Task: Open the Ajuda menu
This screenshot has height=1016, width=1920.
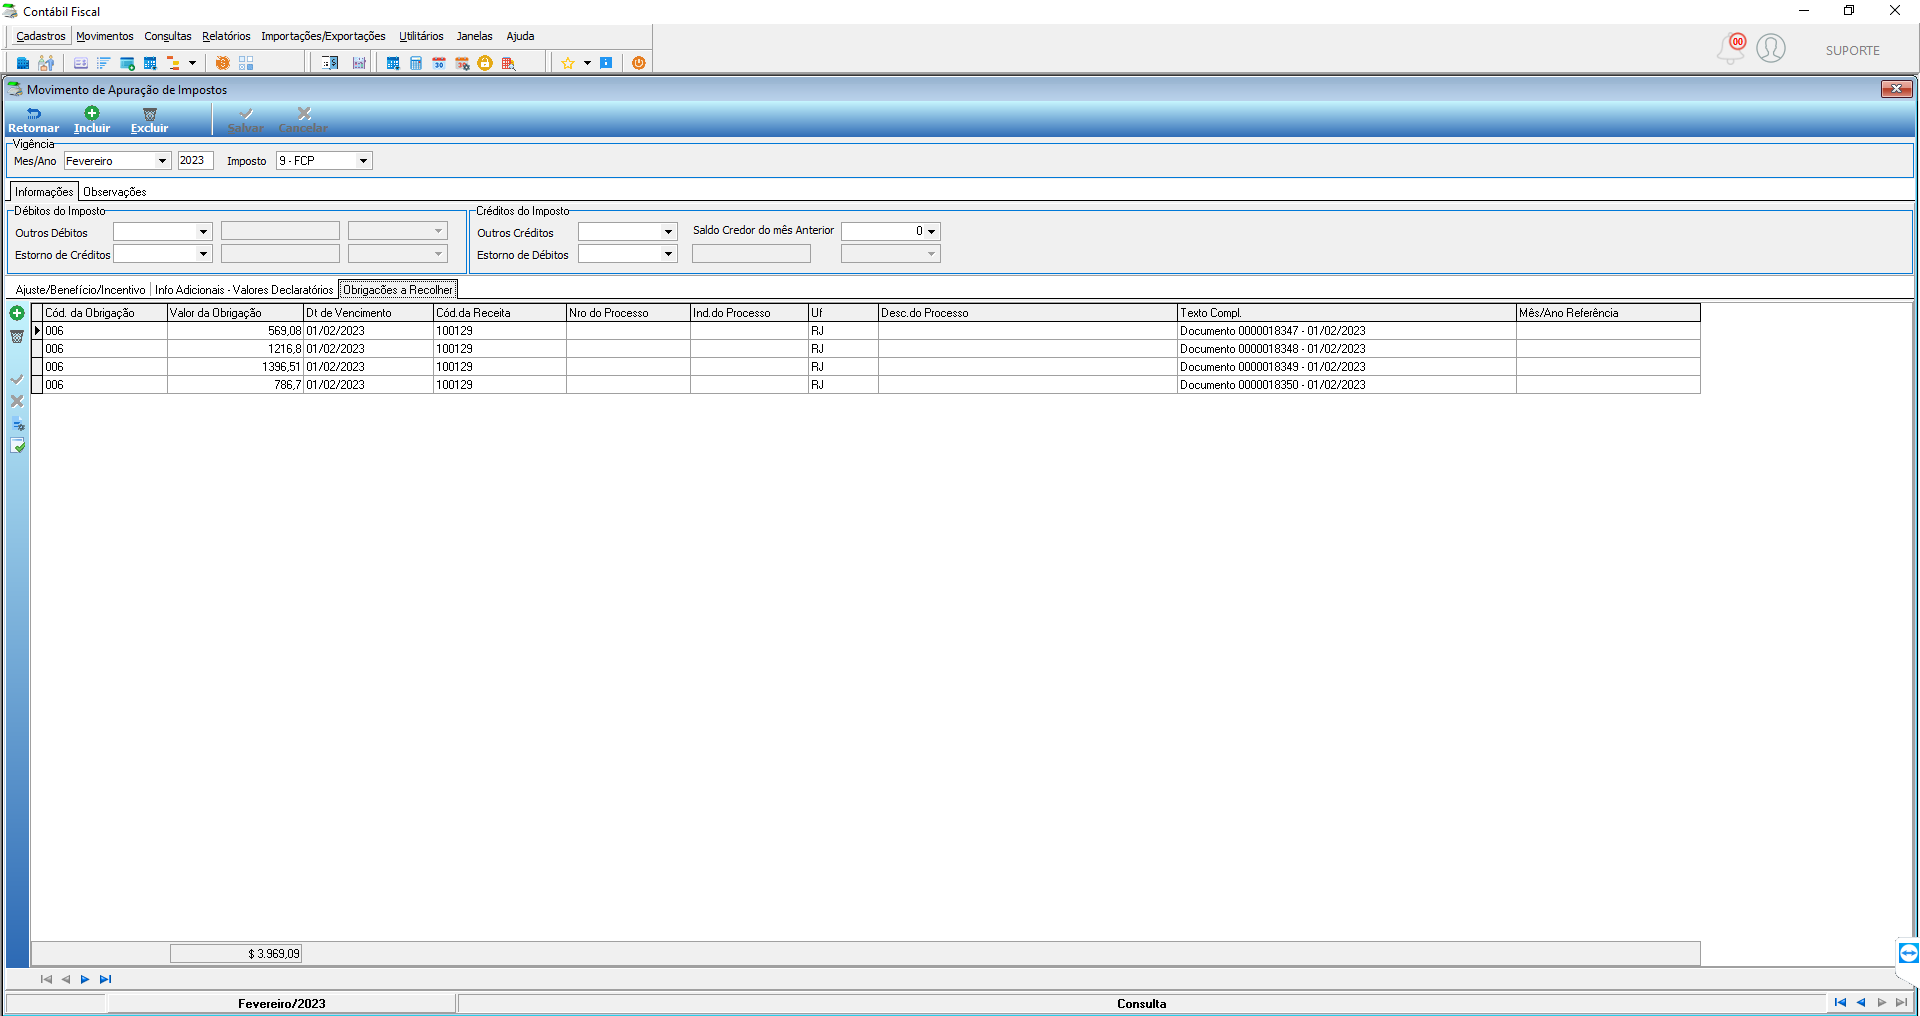Action: click(x=520, y=36)
